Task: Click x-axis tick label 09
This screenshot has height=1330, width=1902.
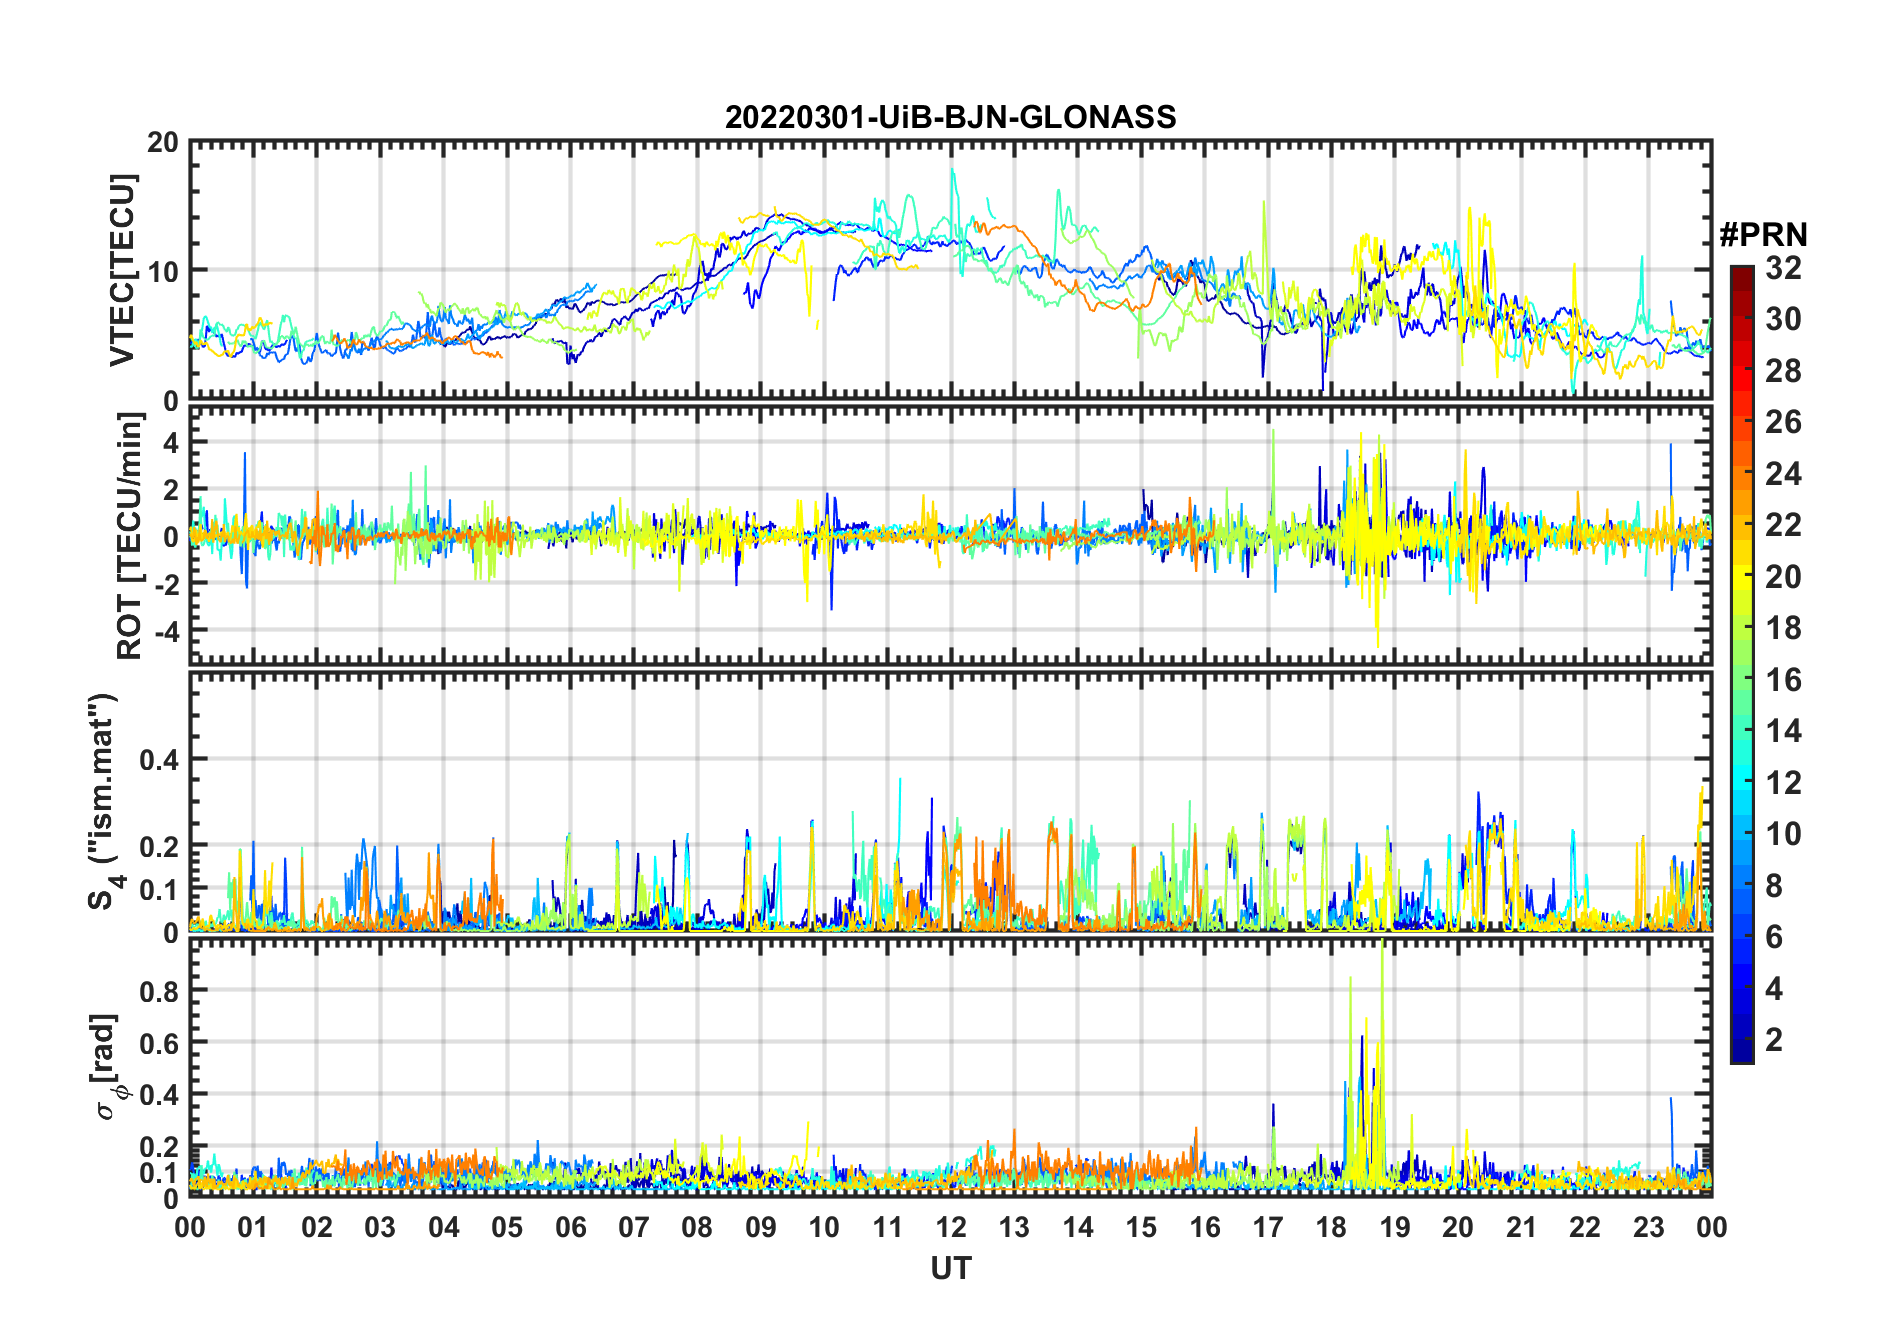Action: point(761,1227)
